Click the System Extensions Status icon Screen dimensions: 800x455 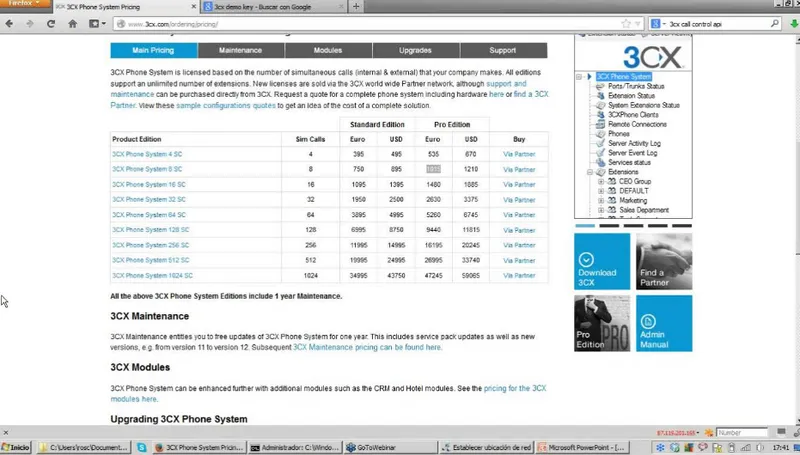coord(601,105)
